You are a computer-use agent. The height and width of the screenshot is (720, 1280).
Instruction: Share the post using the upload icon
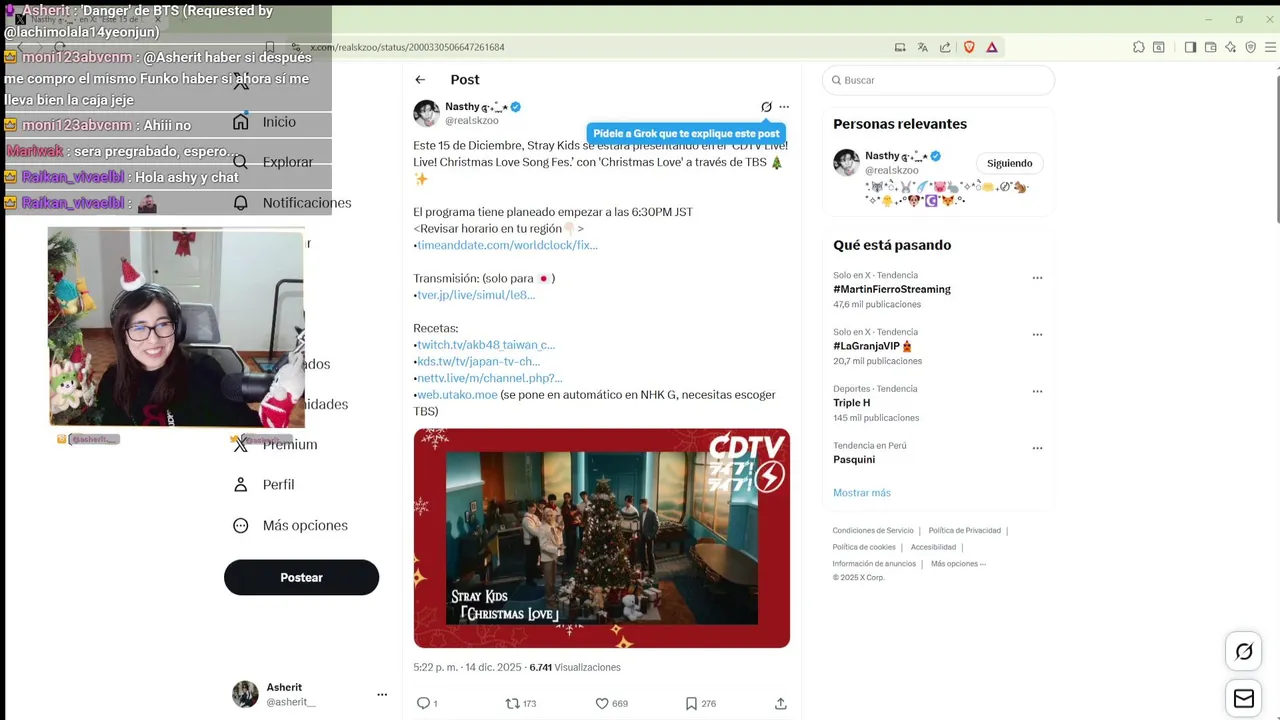(x=781, y=704)
